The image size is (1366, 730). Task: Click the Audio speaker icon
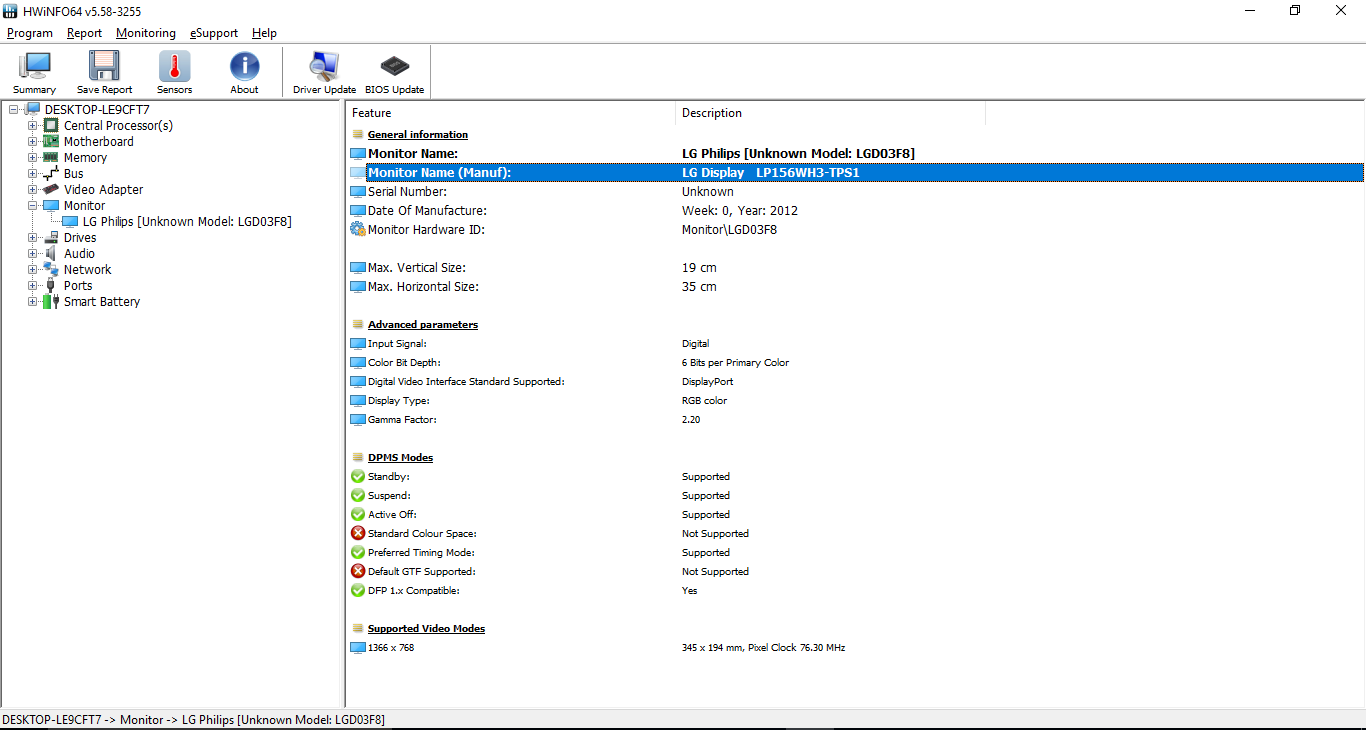[x=51, y=253]
